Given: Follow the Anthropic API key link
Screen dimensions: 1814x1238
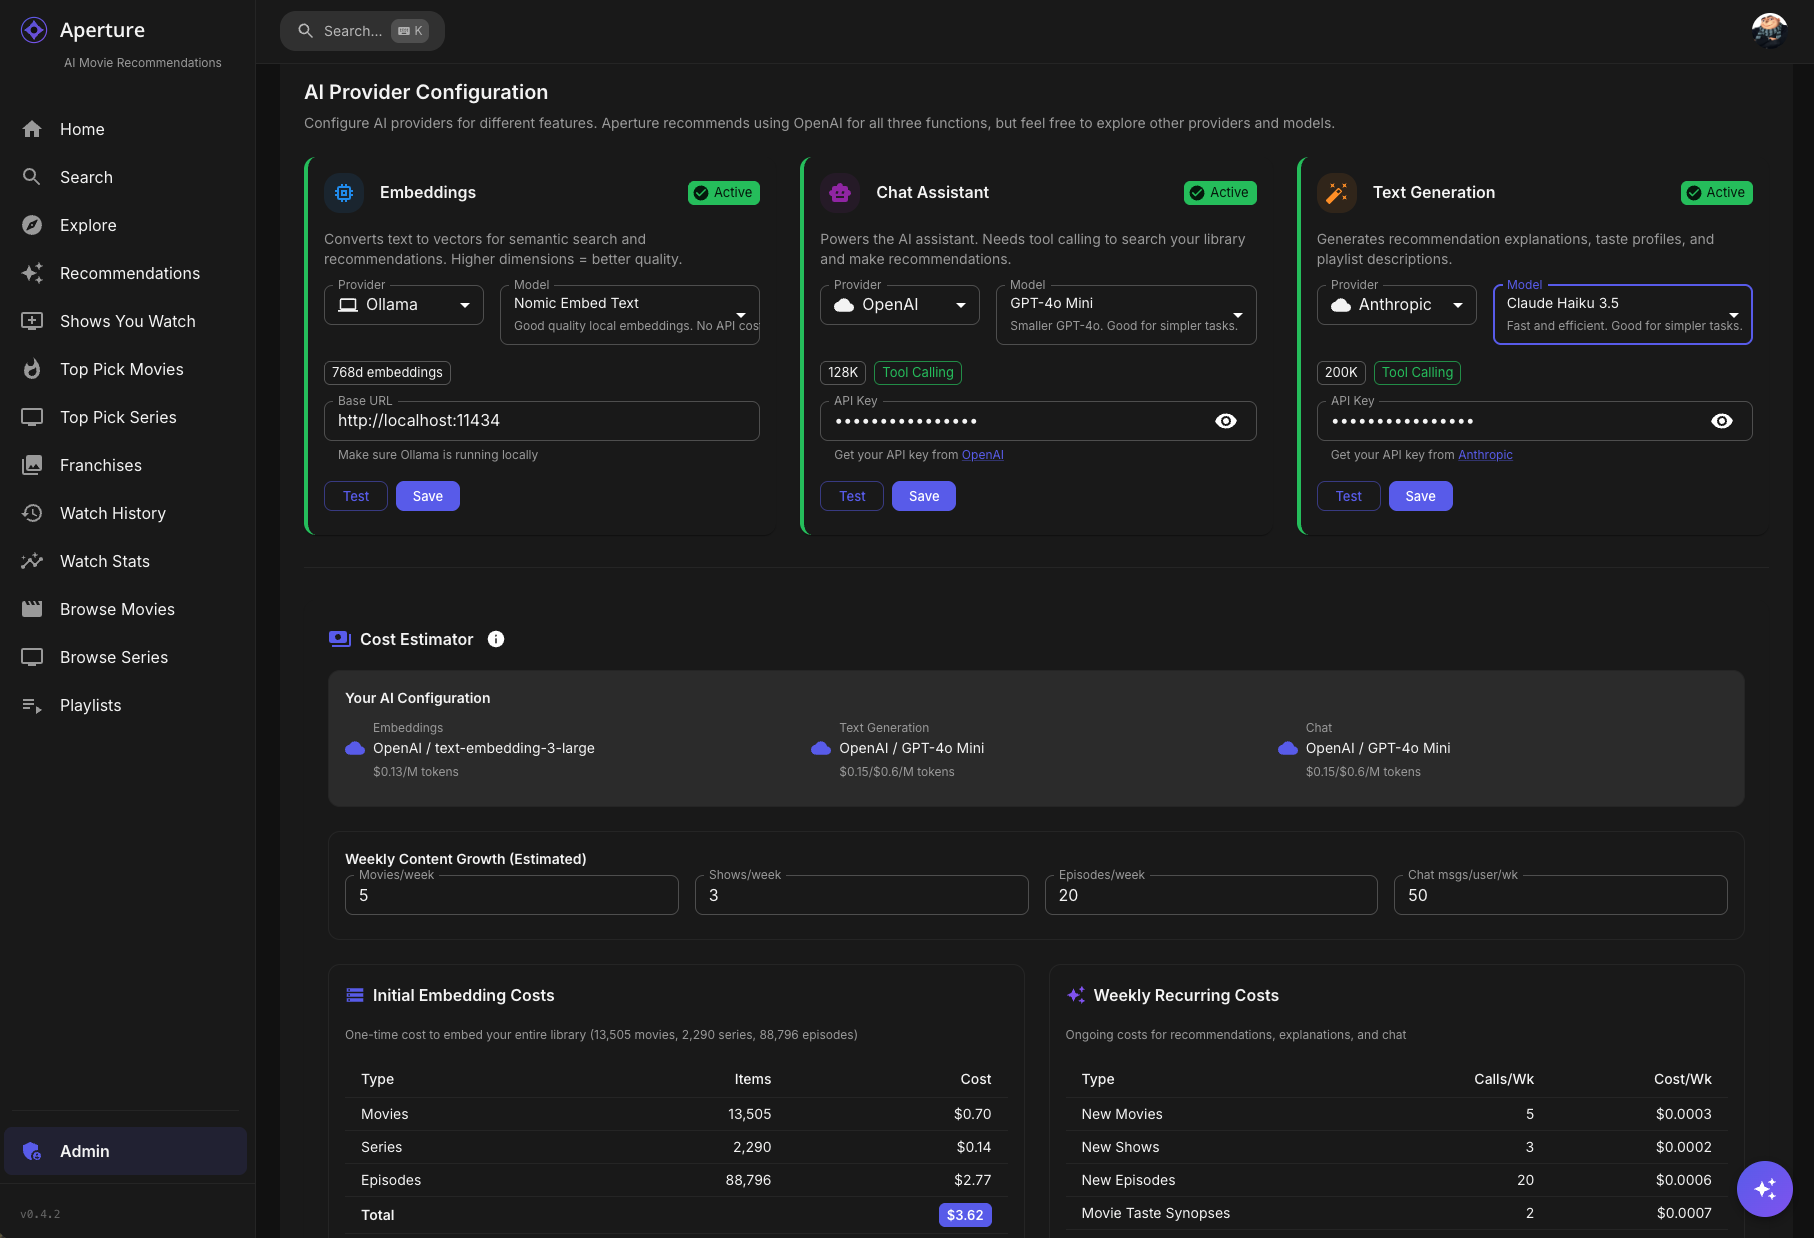Looking at the screenshot, I should [1485, 455].
